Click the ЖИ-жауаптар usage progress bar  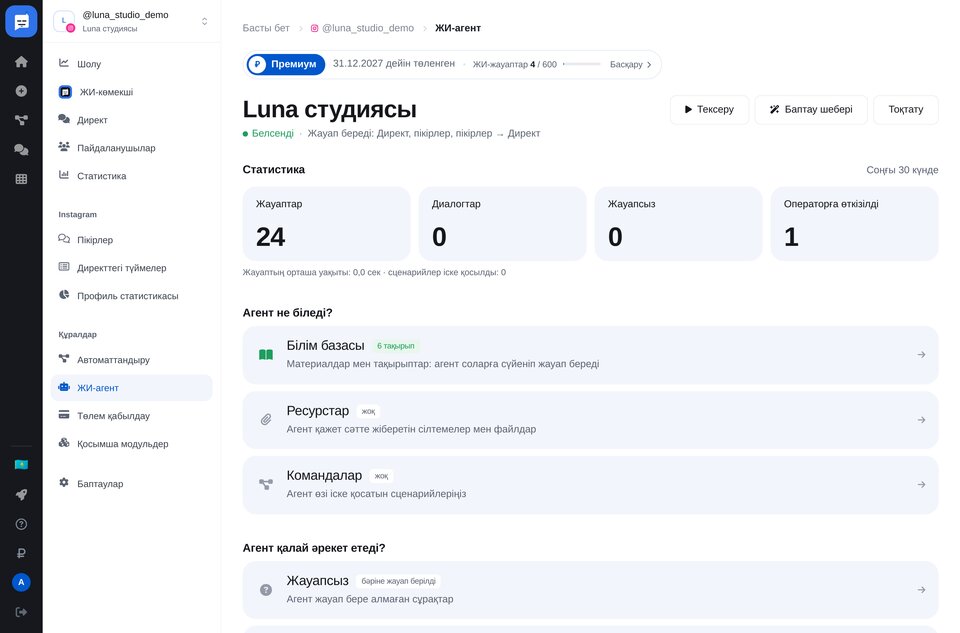point(581,64)
